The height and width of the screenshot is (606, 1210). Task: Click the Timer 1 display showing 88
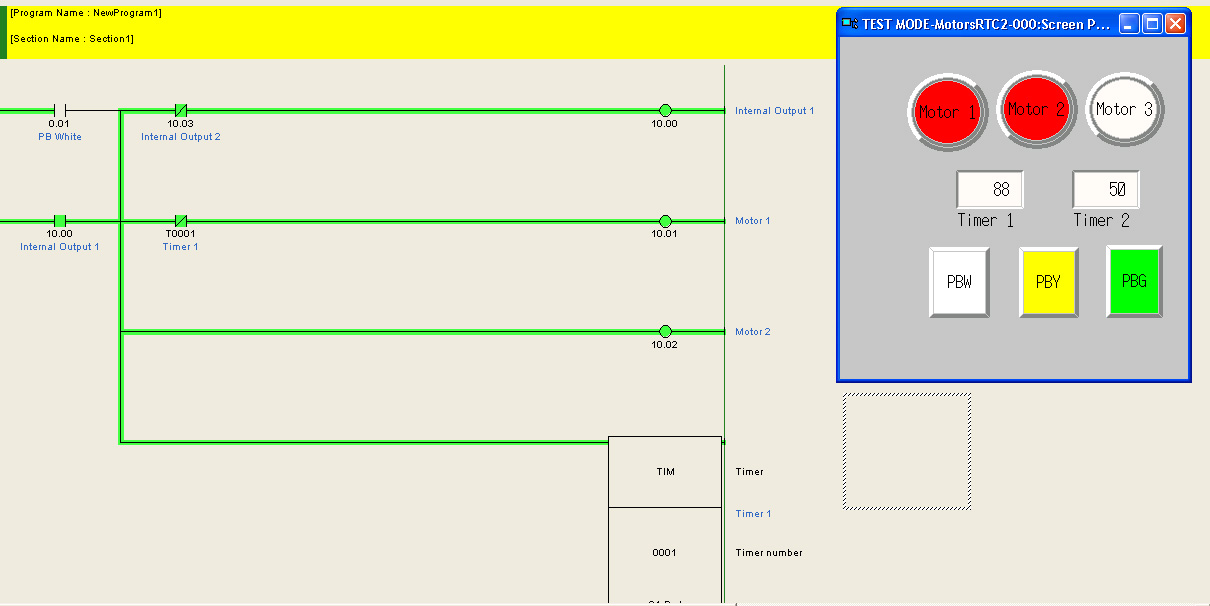pos(989,188)
